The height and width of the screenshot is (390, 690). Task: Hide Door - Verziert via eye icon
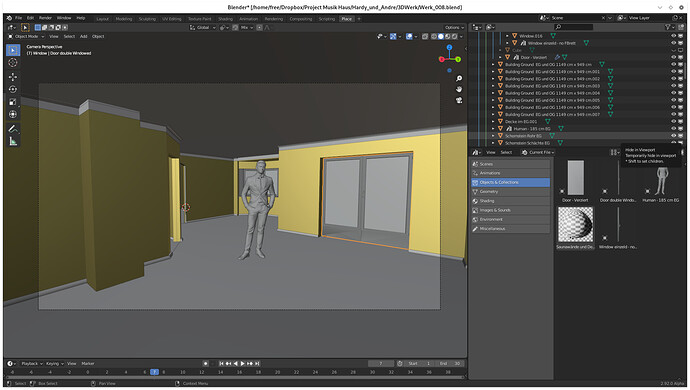click(673, 57)
